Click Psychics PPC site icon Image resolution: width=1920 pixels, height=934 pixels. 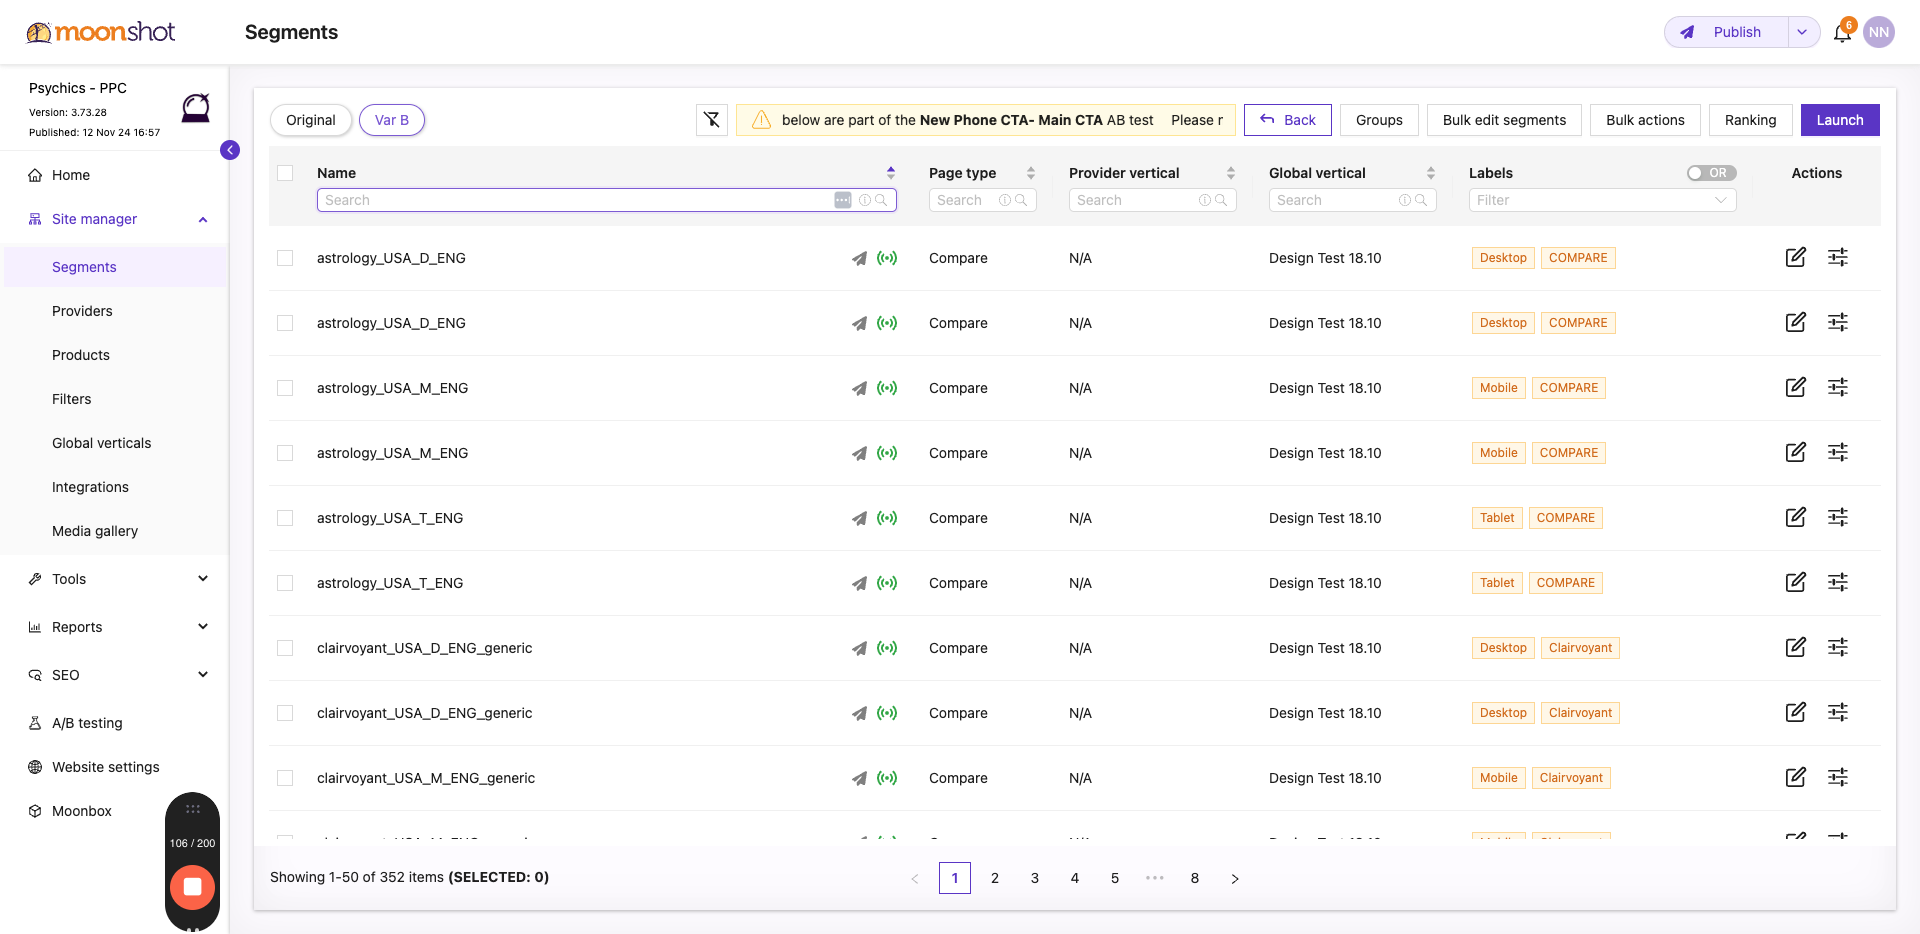pos(196,108)
